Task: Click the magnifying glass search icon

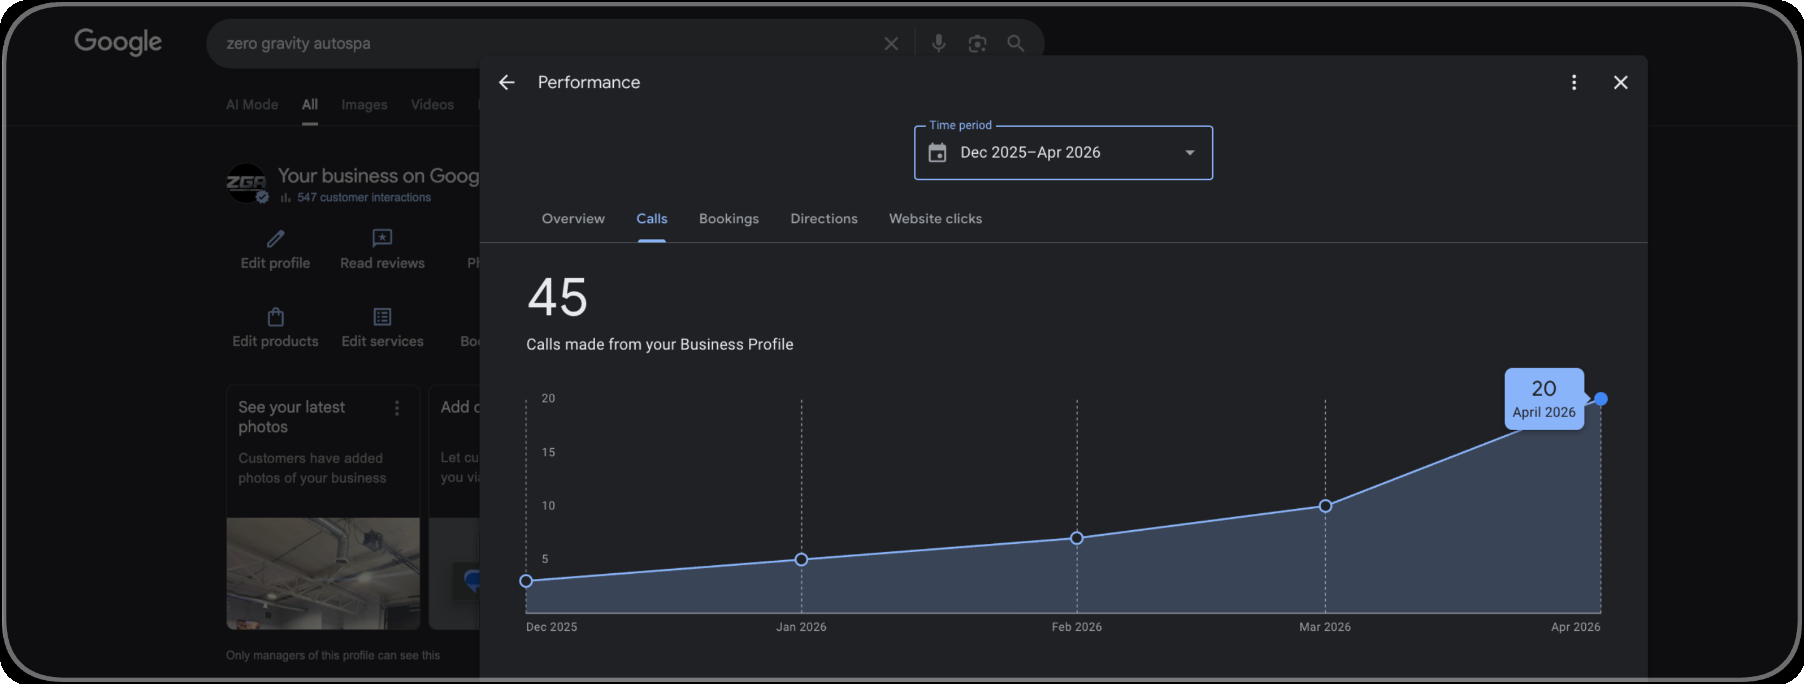Action: tap(1016, 43)
